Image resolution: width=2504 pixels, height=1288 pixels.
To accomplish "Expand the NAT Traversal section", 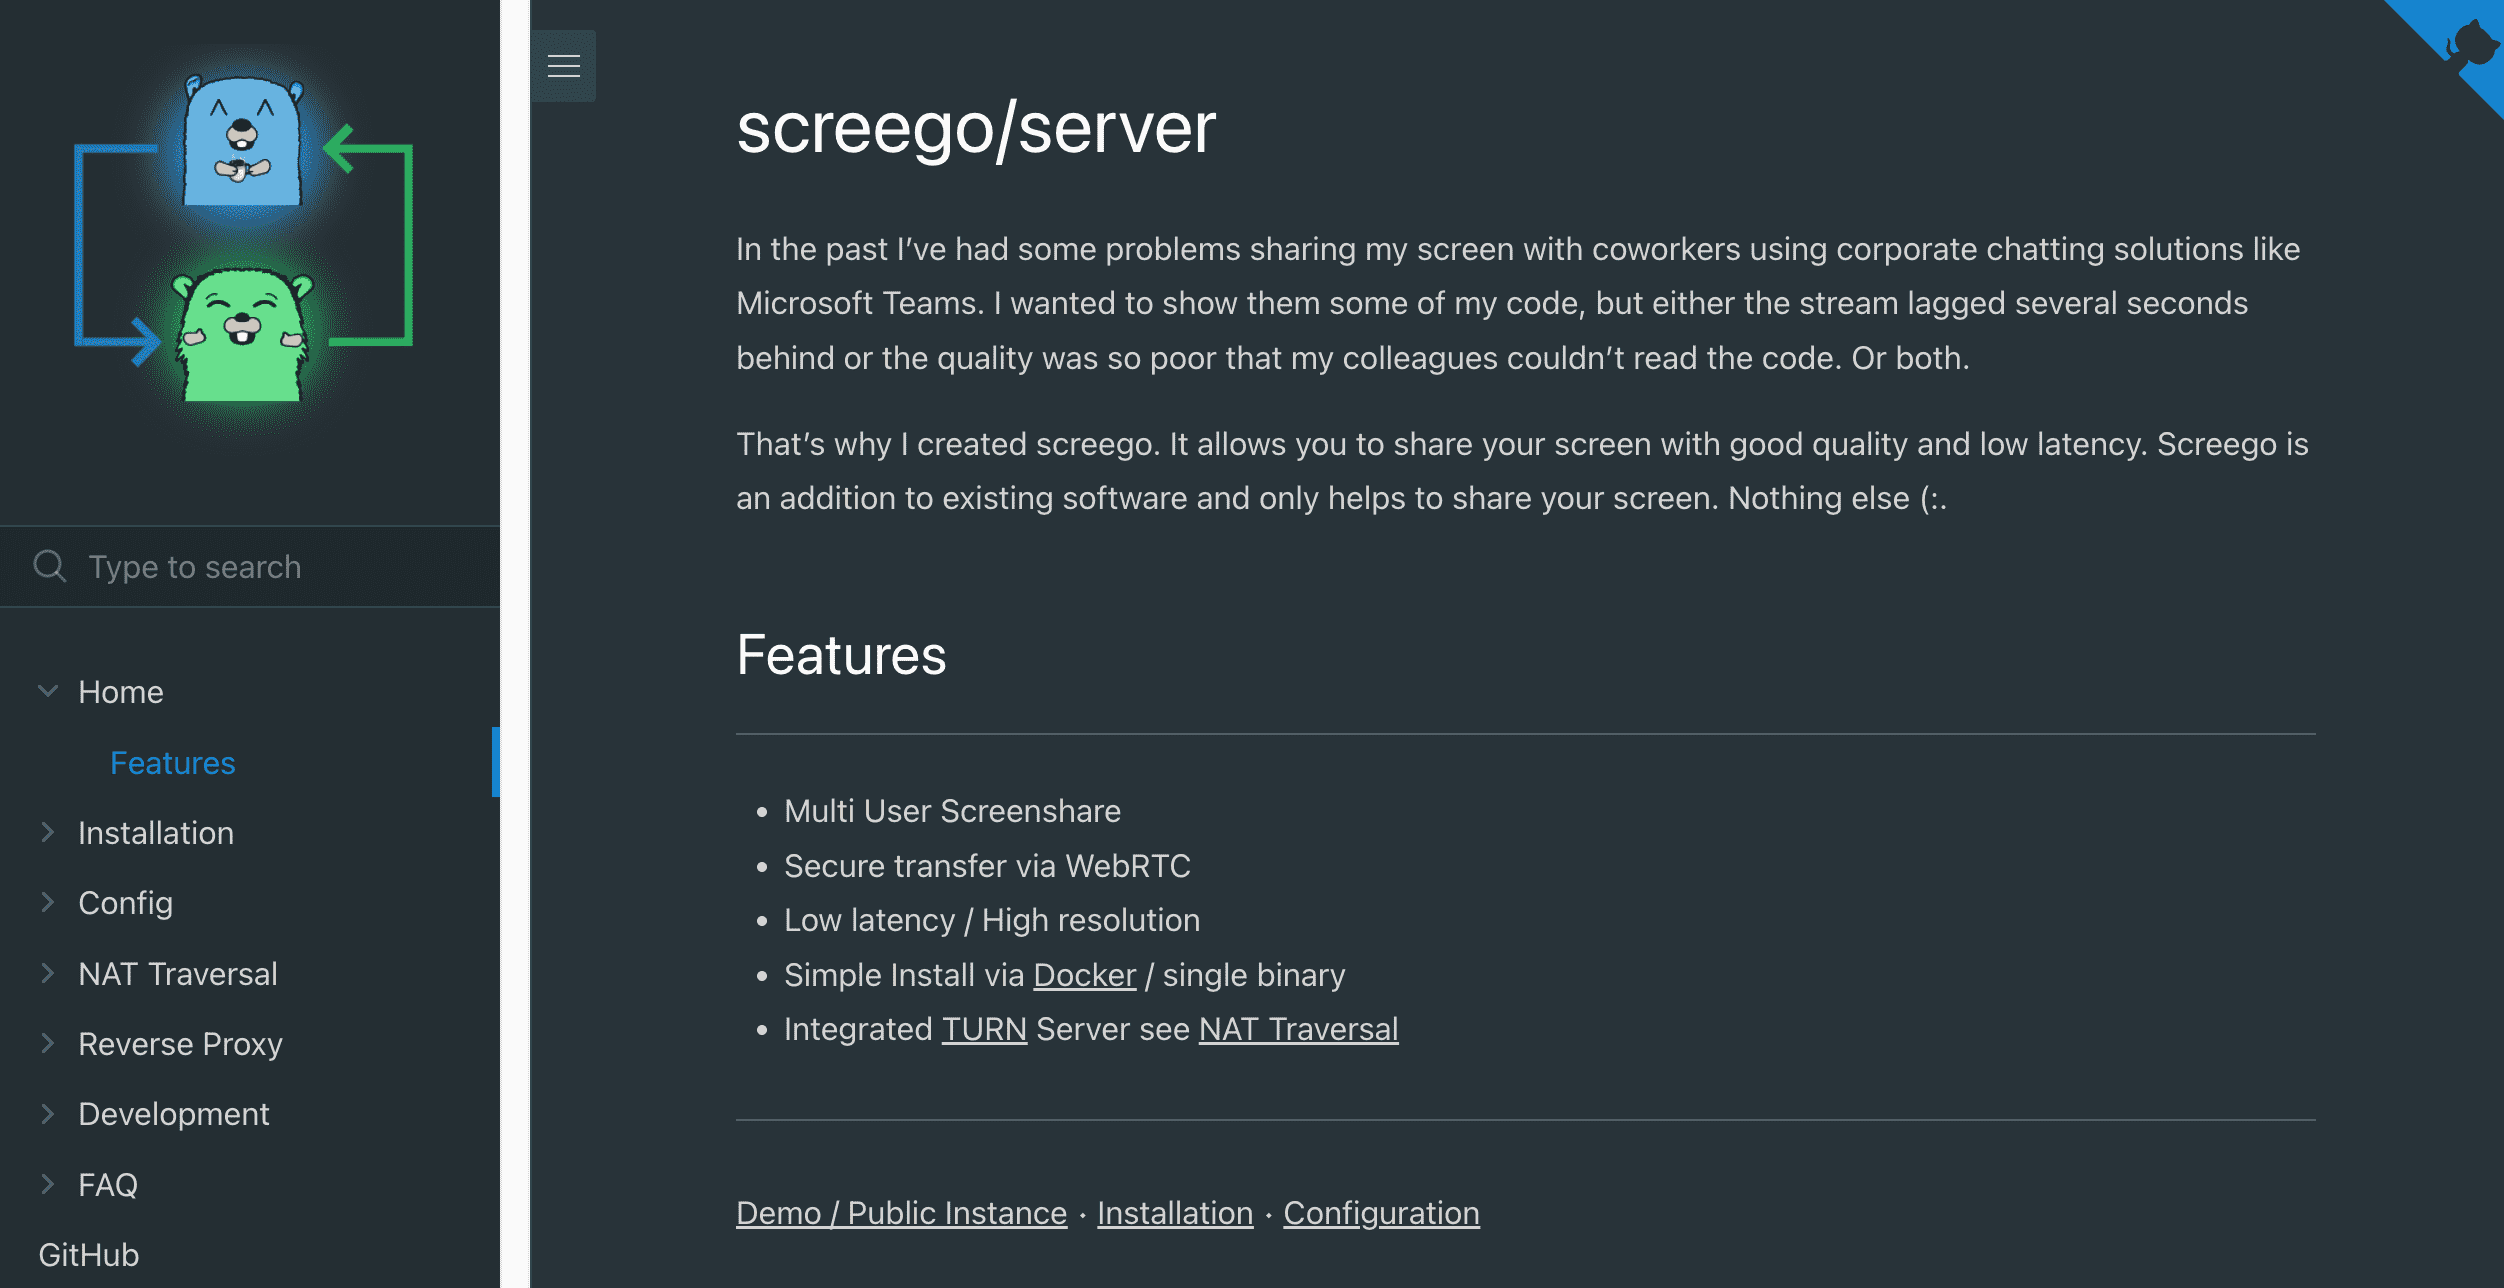I will [x=44, y=971].
